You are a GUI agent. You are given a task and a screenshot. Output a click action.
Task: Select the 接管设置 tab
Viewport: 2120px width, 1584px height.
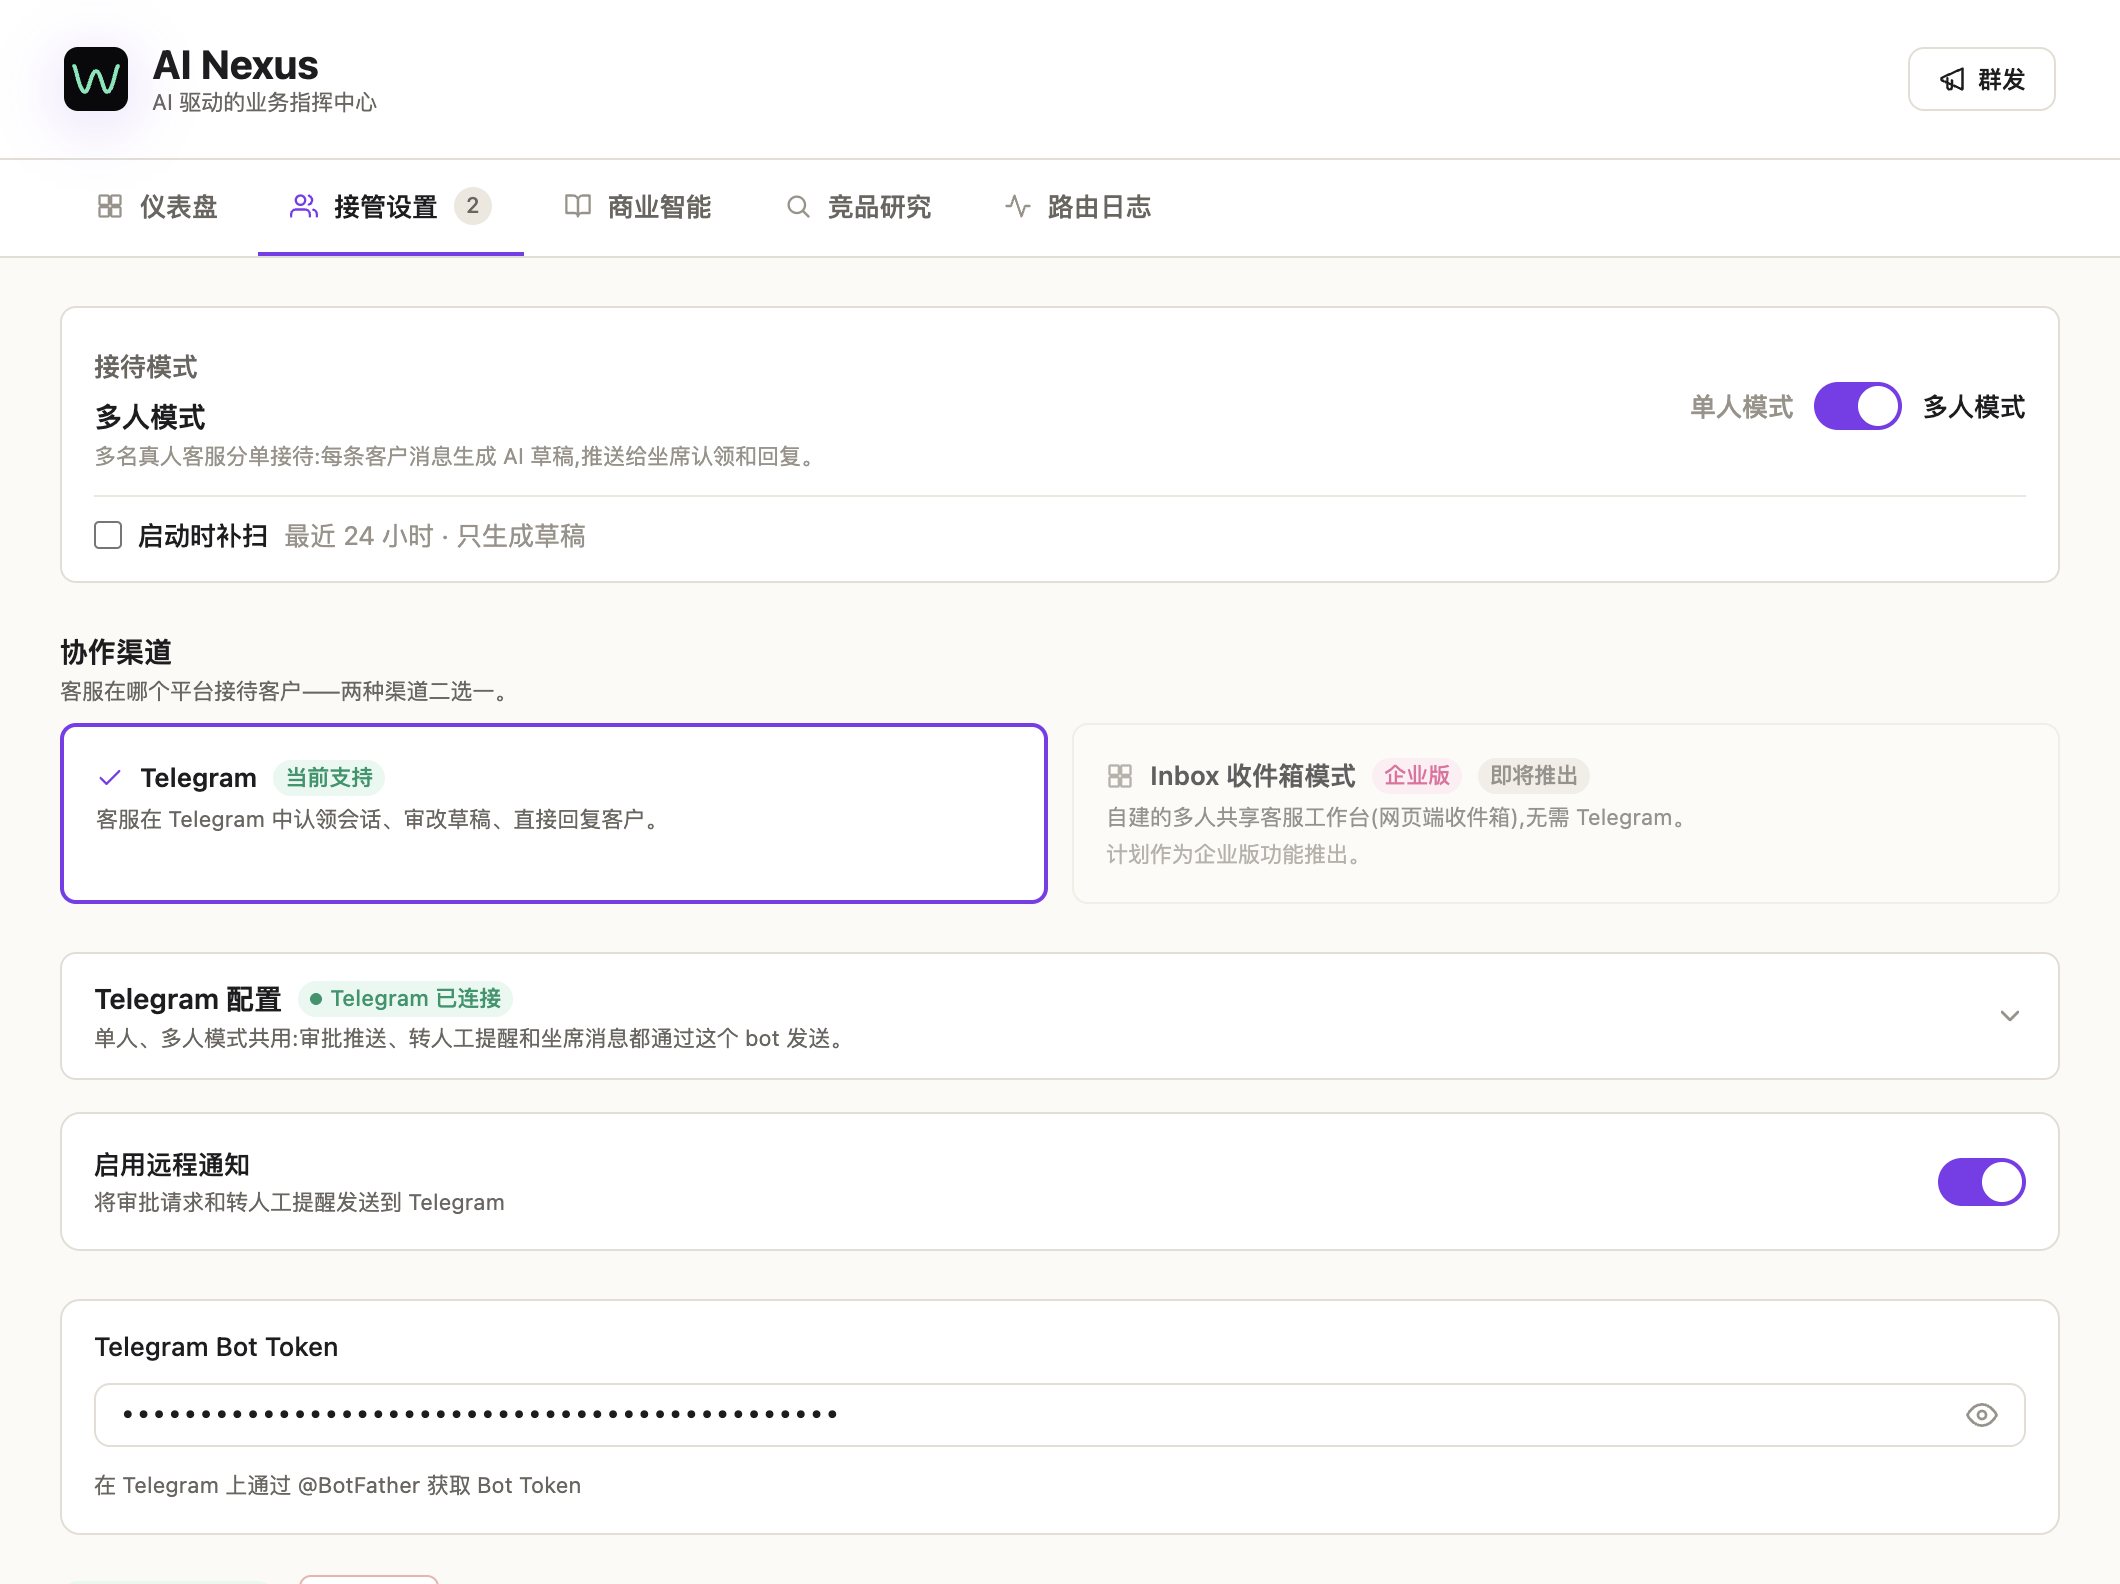point(391,207)
